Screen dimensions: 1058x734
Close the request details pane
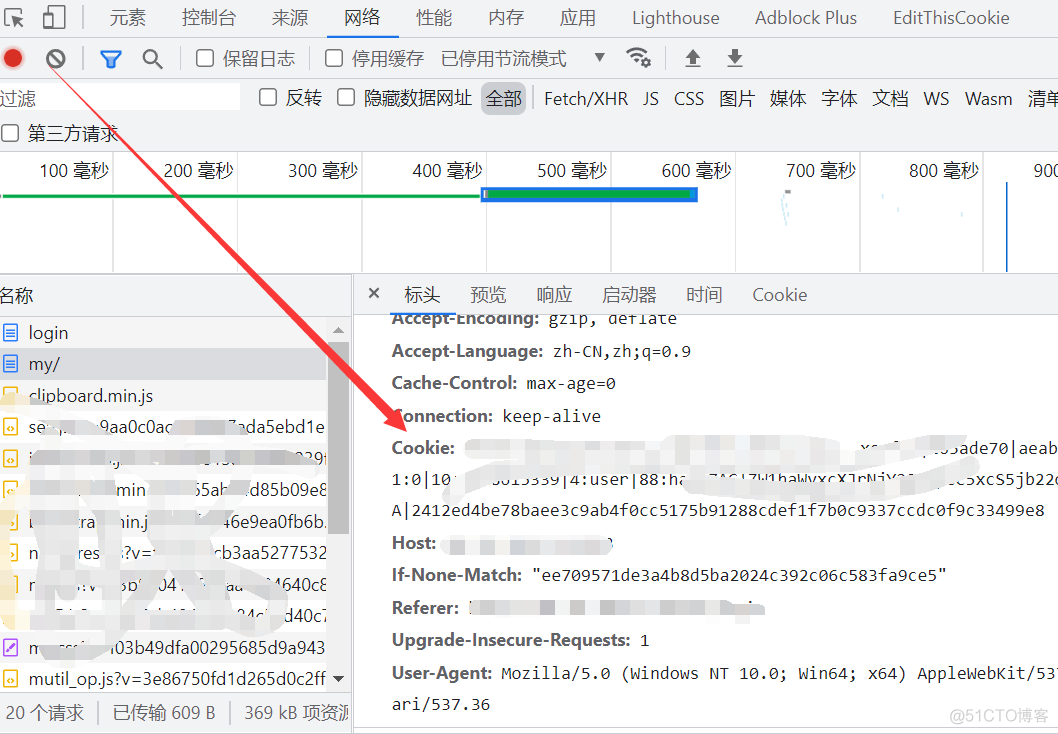click(x=374, y=293)
